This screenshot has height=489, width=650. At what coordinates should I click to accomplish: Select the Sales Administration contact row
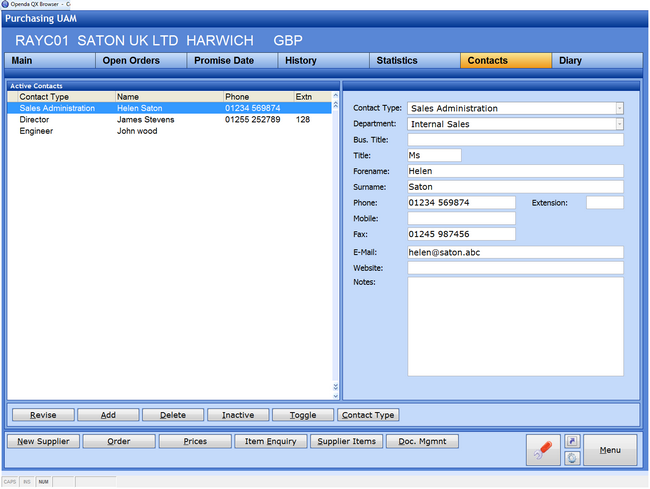[x=169, y=108]
